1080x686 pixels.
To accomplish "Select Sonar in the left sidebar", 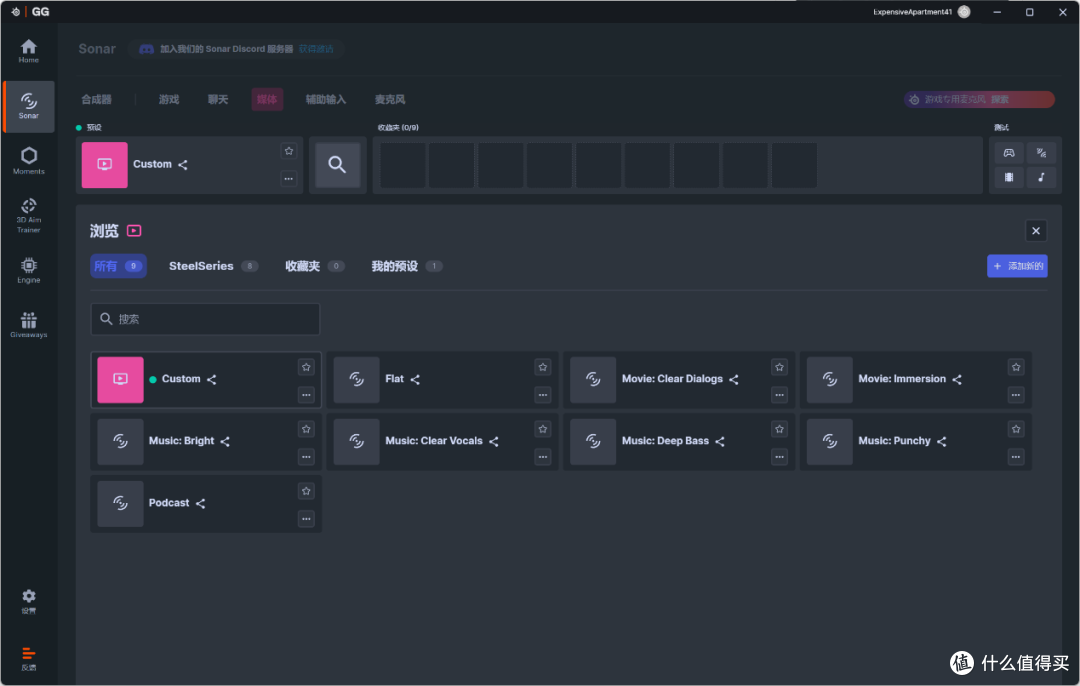I will [28, 106].
